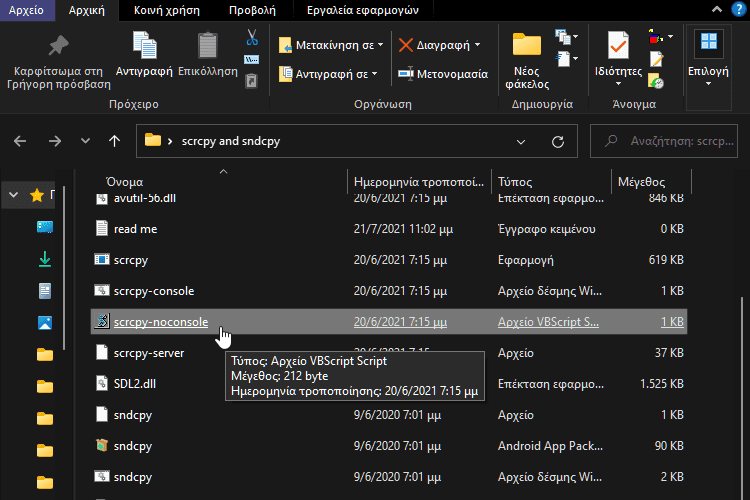Click the scrcpy-noconsole VBScript file
The width and height of the screenshot is (750, 500).
click(388, 322)
